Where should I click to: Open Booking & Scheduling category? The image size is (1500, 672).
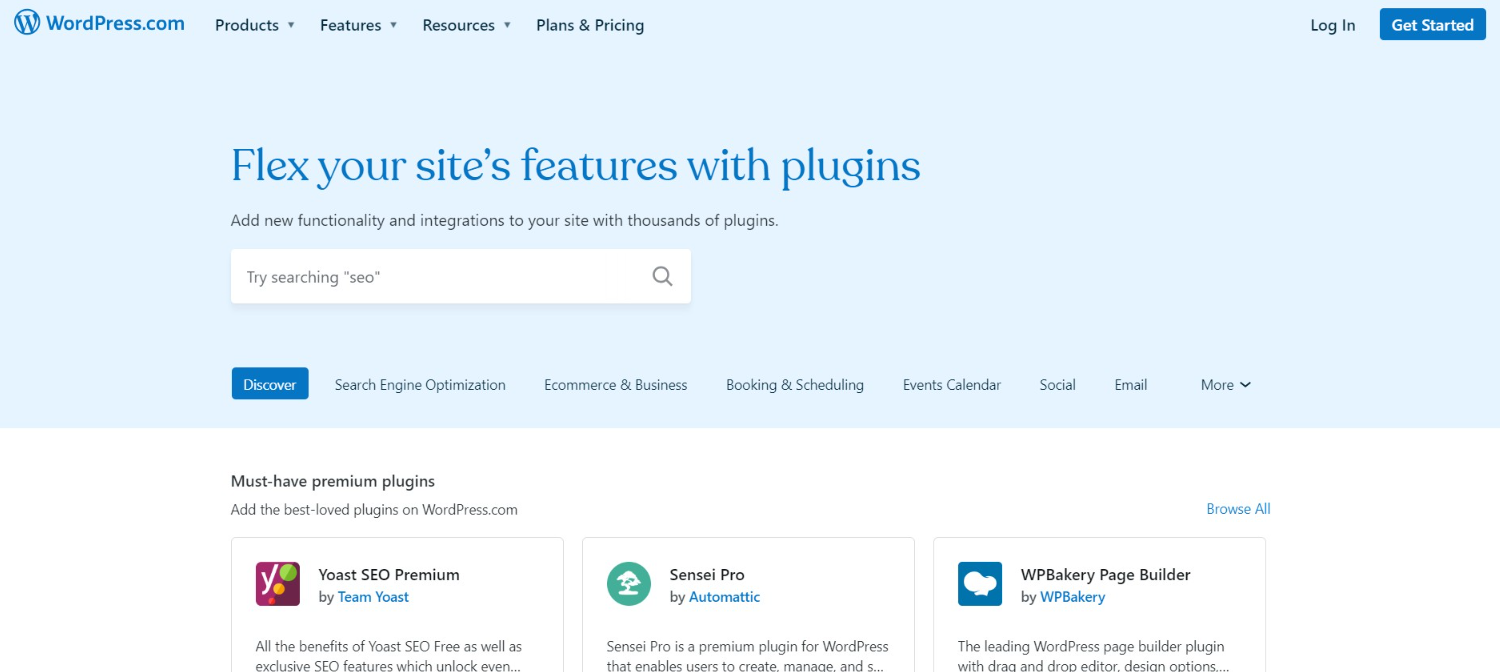coord(795,385)
